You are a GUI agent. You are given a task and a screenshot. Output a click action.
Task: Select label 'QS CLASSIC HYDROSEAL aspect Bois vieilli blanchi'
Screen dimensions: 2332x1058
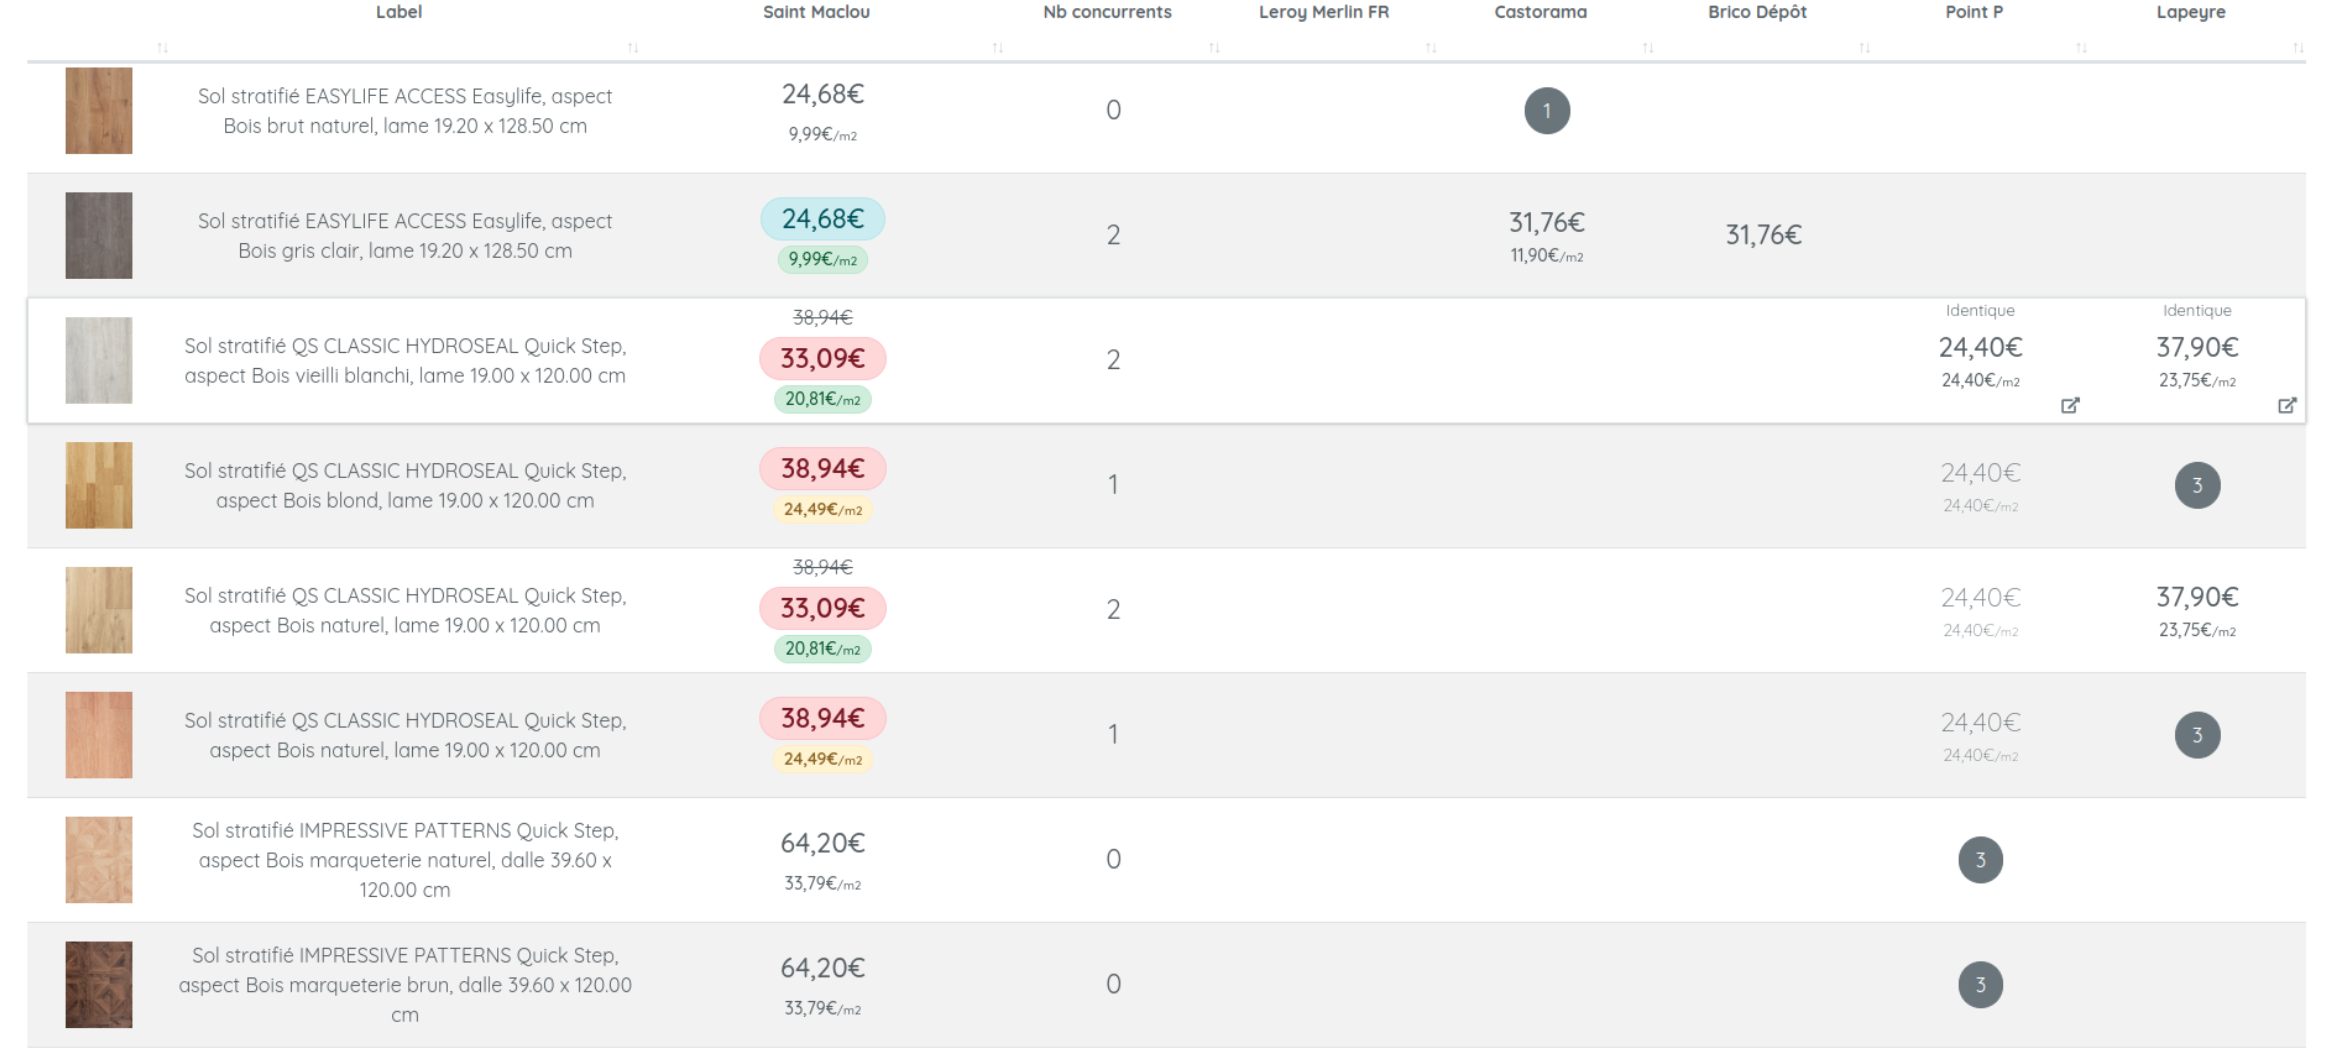tap(405, 361)
